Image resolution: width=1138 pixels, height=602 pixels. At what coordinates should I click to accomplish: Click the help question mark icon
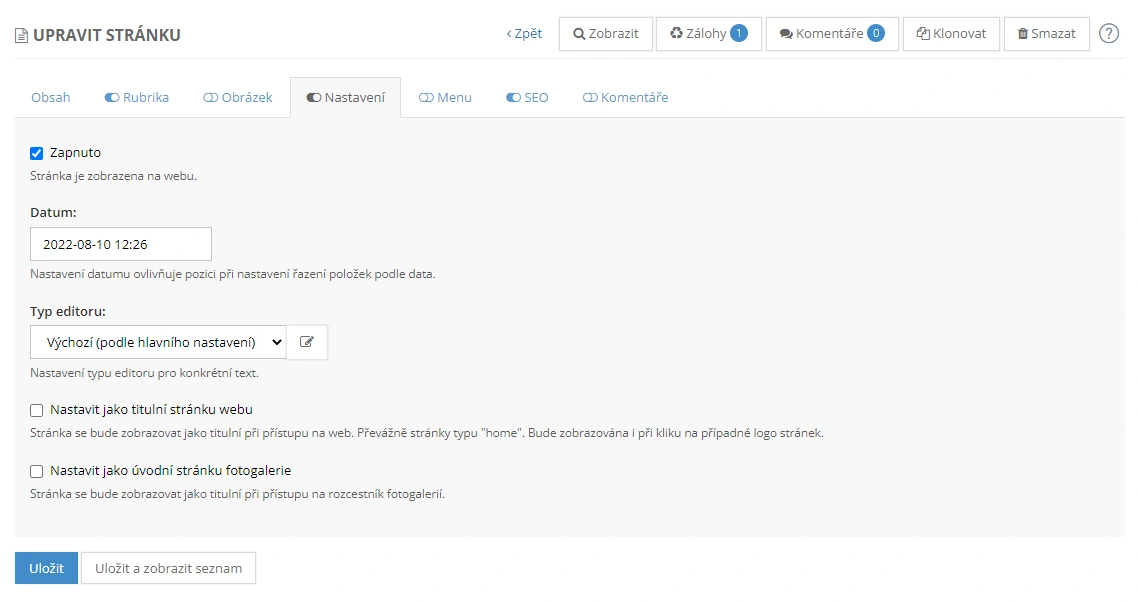coord(1108,33)
